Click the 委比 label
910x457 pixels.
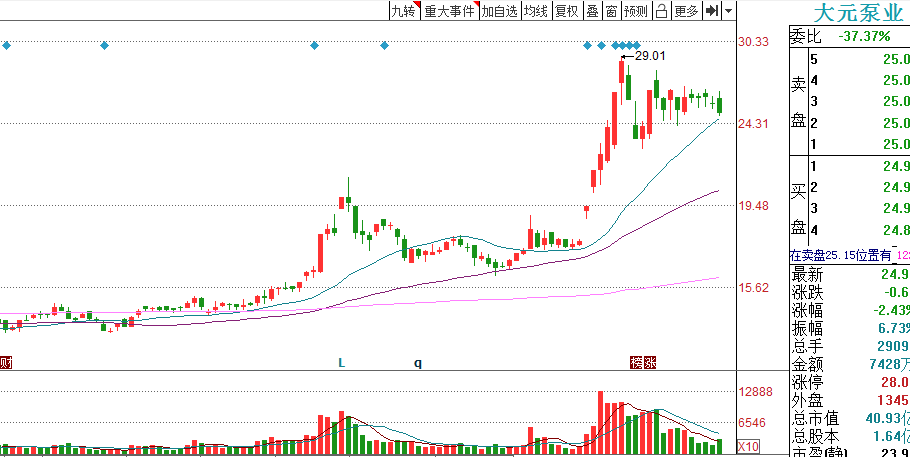tap(806, 37)
